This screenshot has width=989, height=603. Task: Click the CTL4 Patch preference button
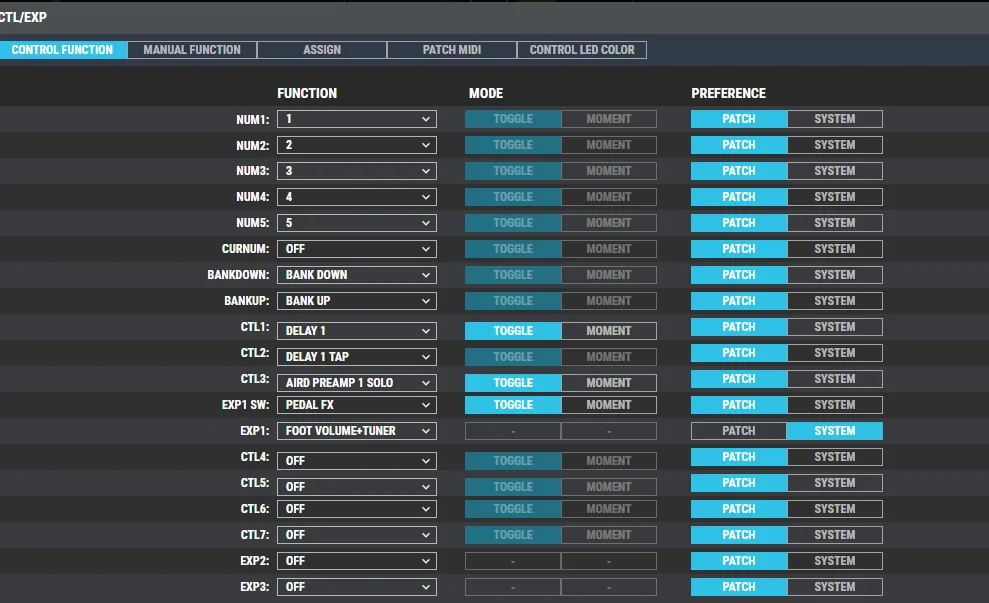pos(739,457)
